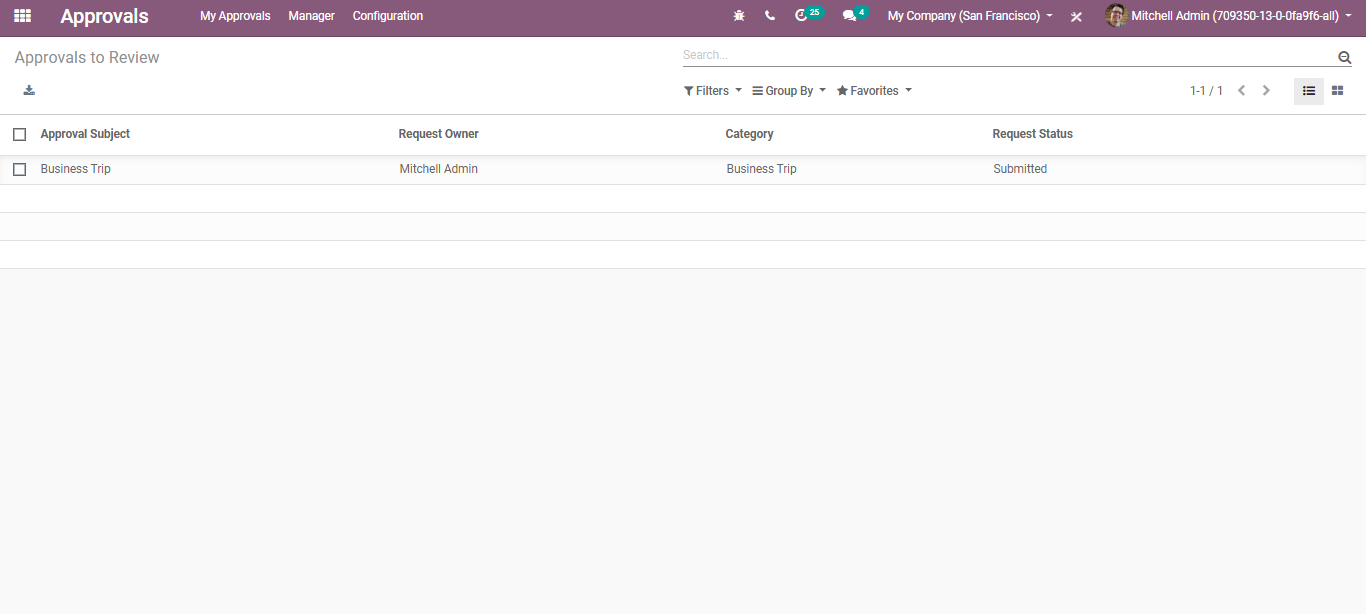The image size is (1366, 614).
Task: Go to previous page arrow
Action: (x=1241, y=91)
